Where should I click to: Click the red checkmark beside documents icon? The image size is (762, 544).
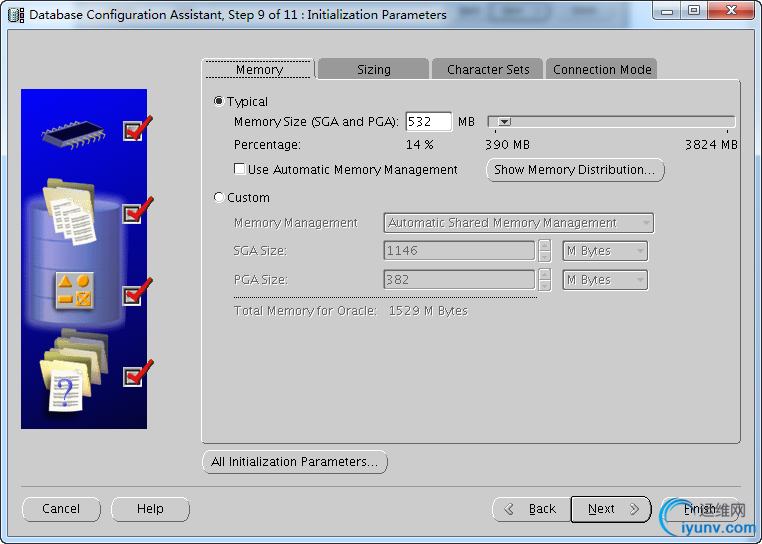137,210
